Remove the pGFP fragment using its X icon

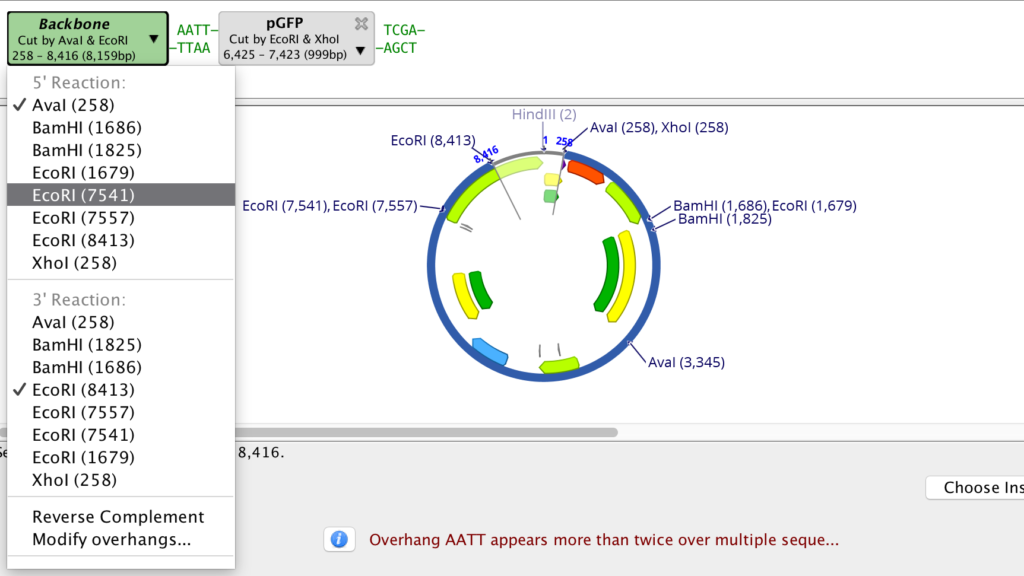[x=360, y=24]
